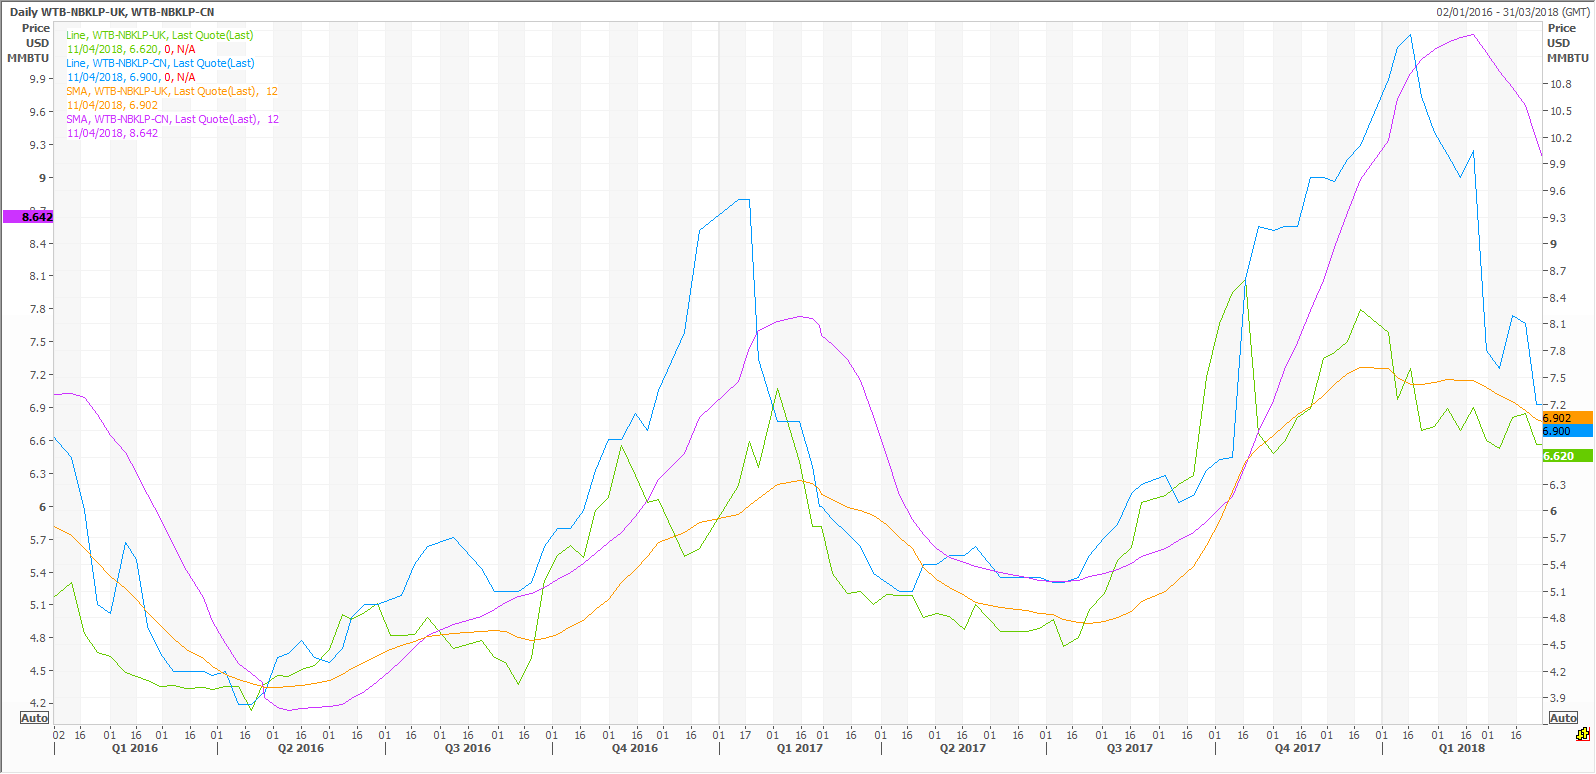The width and height of the screenshot is (1596, 774).
Task: Click legend value line '11/04/2018, 6.620, 0, N/A'
Action: pos(131,49)
